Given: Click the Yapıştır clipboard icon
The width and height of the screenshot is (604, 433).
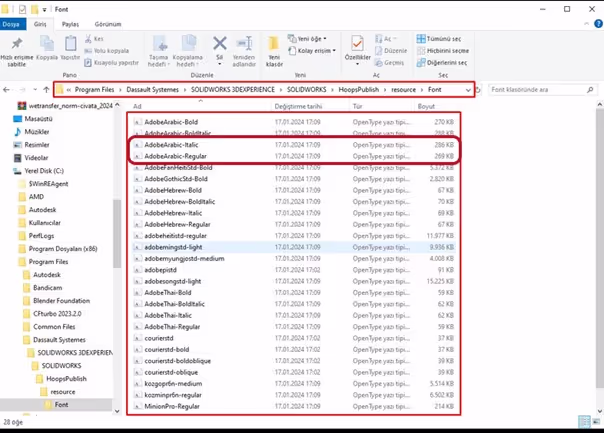Looking at the screenshot, I should [70, 44].
